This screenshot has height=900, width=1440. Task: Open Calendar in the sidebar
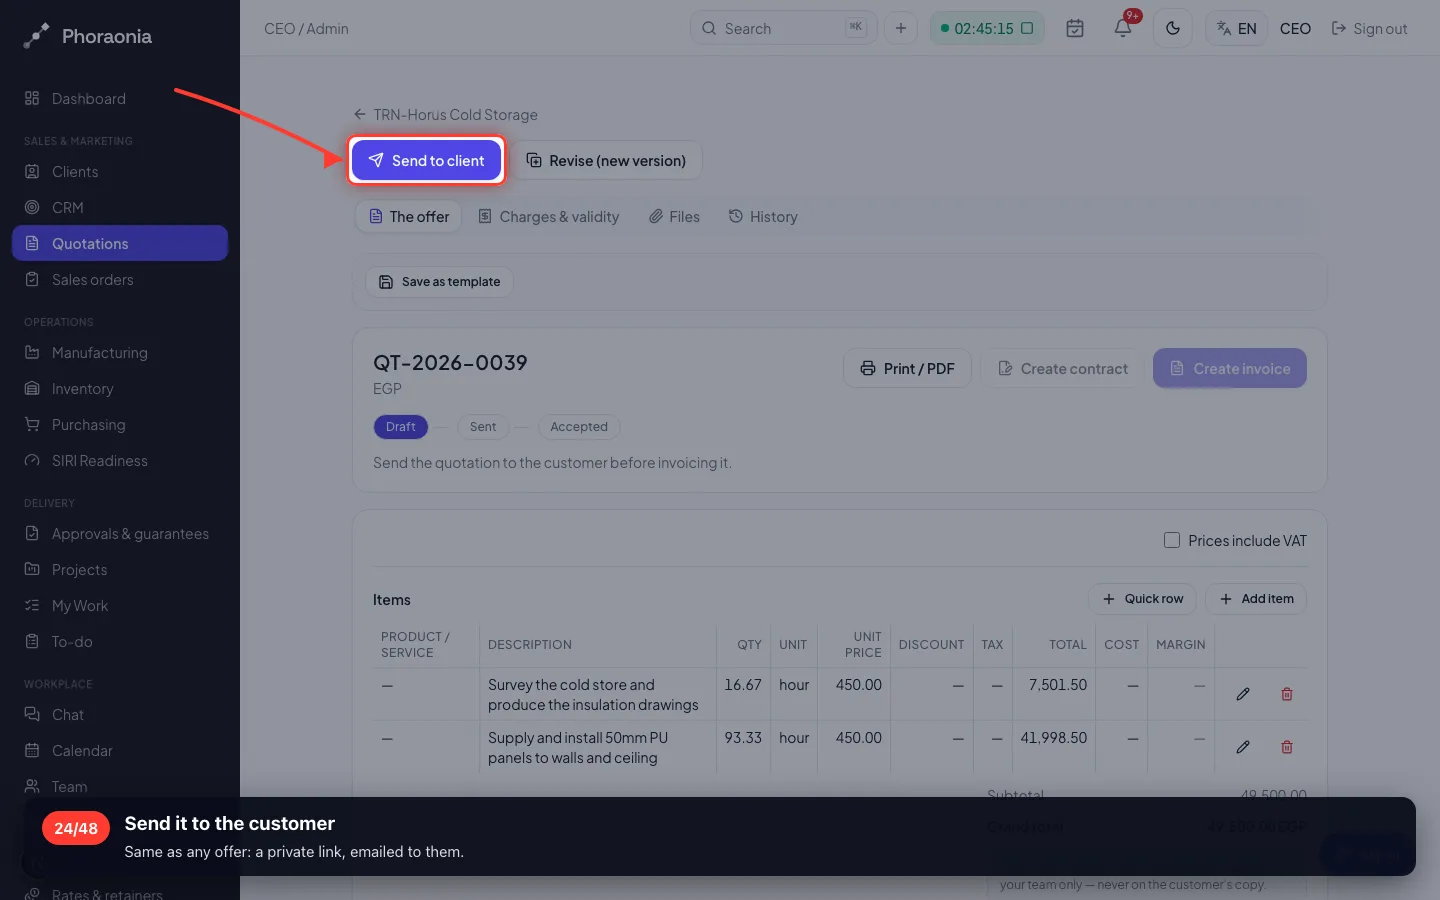point(120,751)
